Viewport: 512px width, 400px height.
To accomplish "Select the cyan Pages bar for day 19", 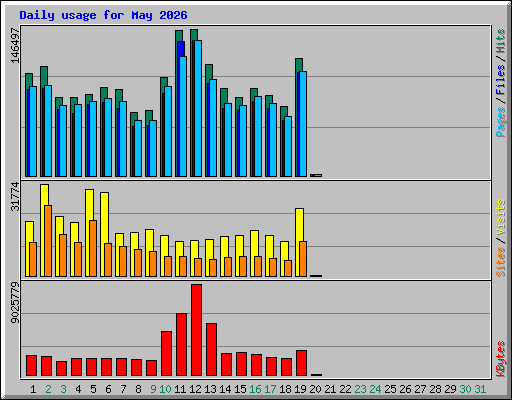I will pos(303,124).
